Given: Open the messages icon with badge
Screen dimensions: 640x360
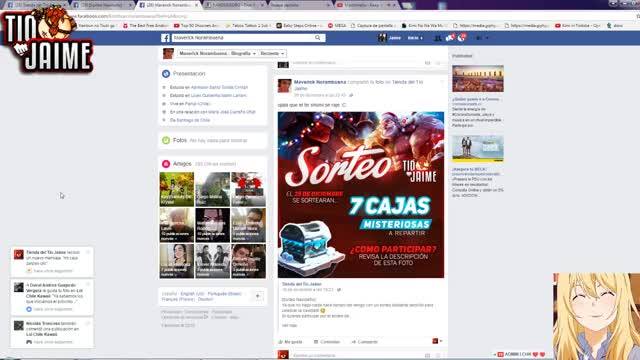Looking at the screenshot, I should point(449,38).
